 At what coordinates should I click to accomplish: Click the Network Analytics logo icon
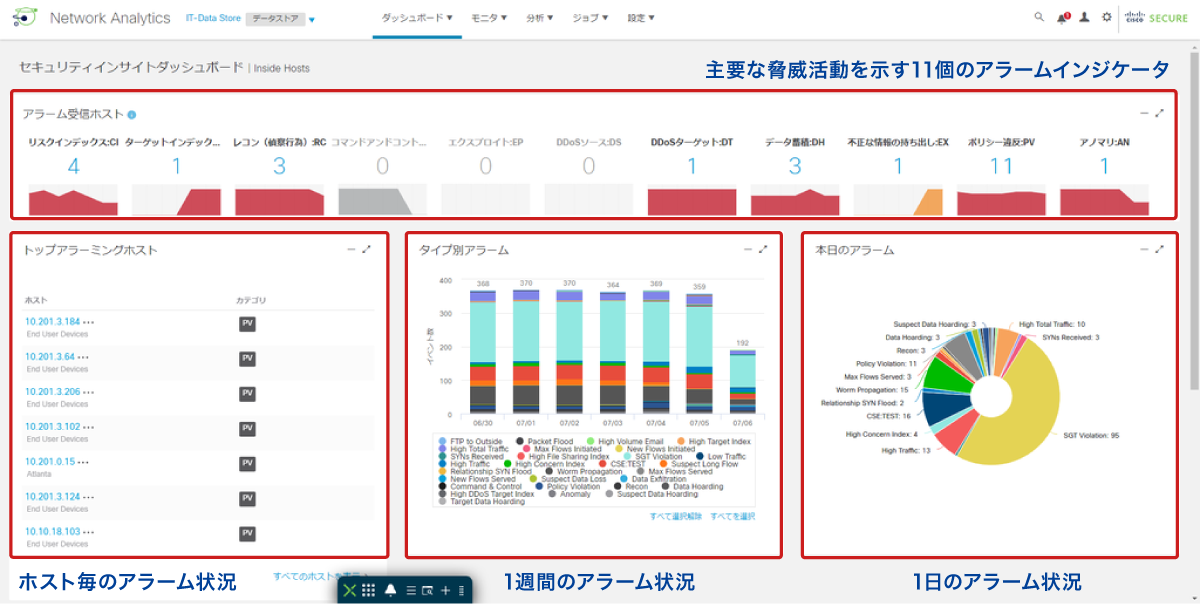(x=26, y=17)
